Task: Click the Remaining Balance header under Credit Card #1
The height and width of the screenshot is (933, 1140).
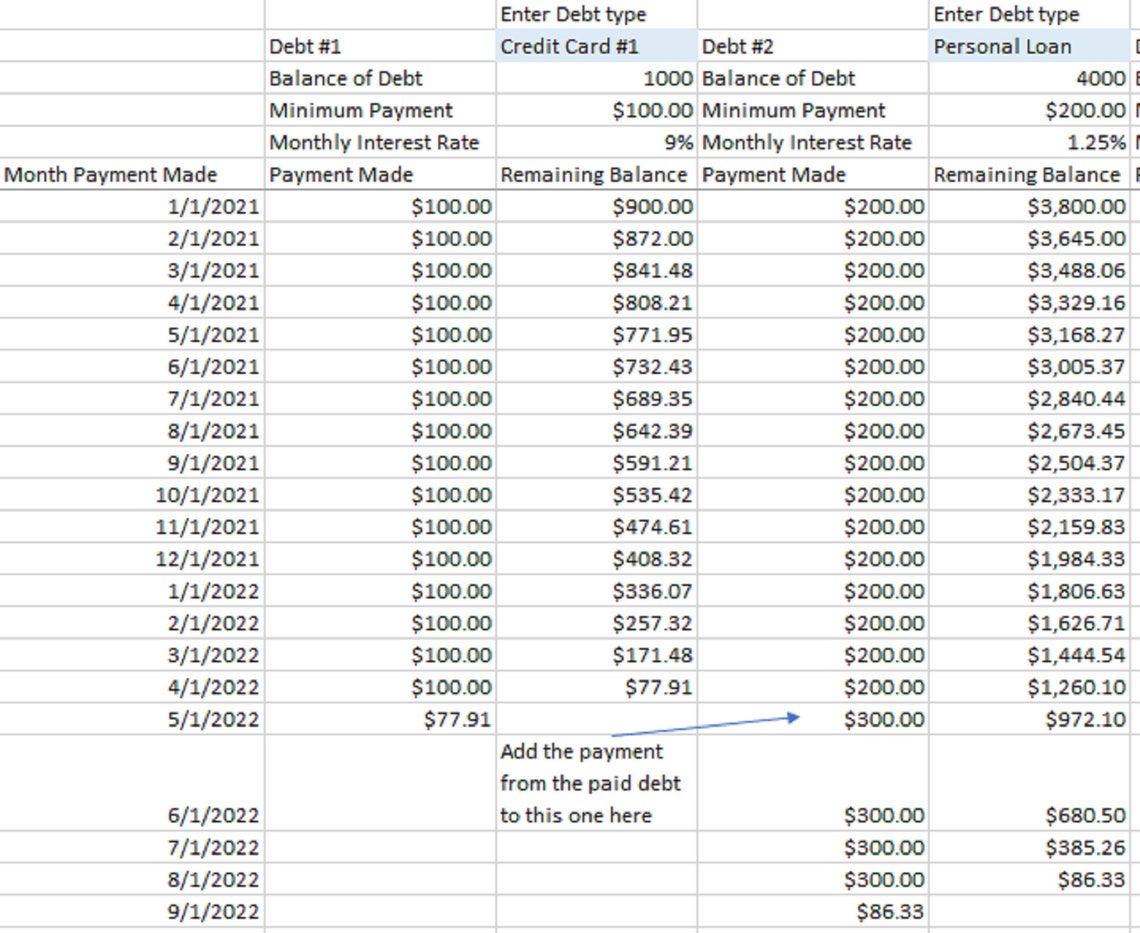Action: click(x=595, y=174)
